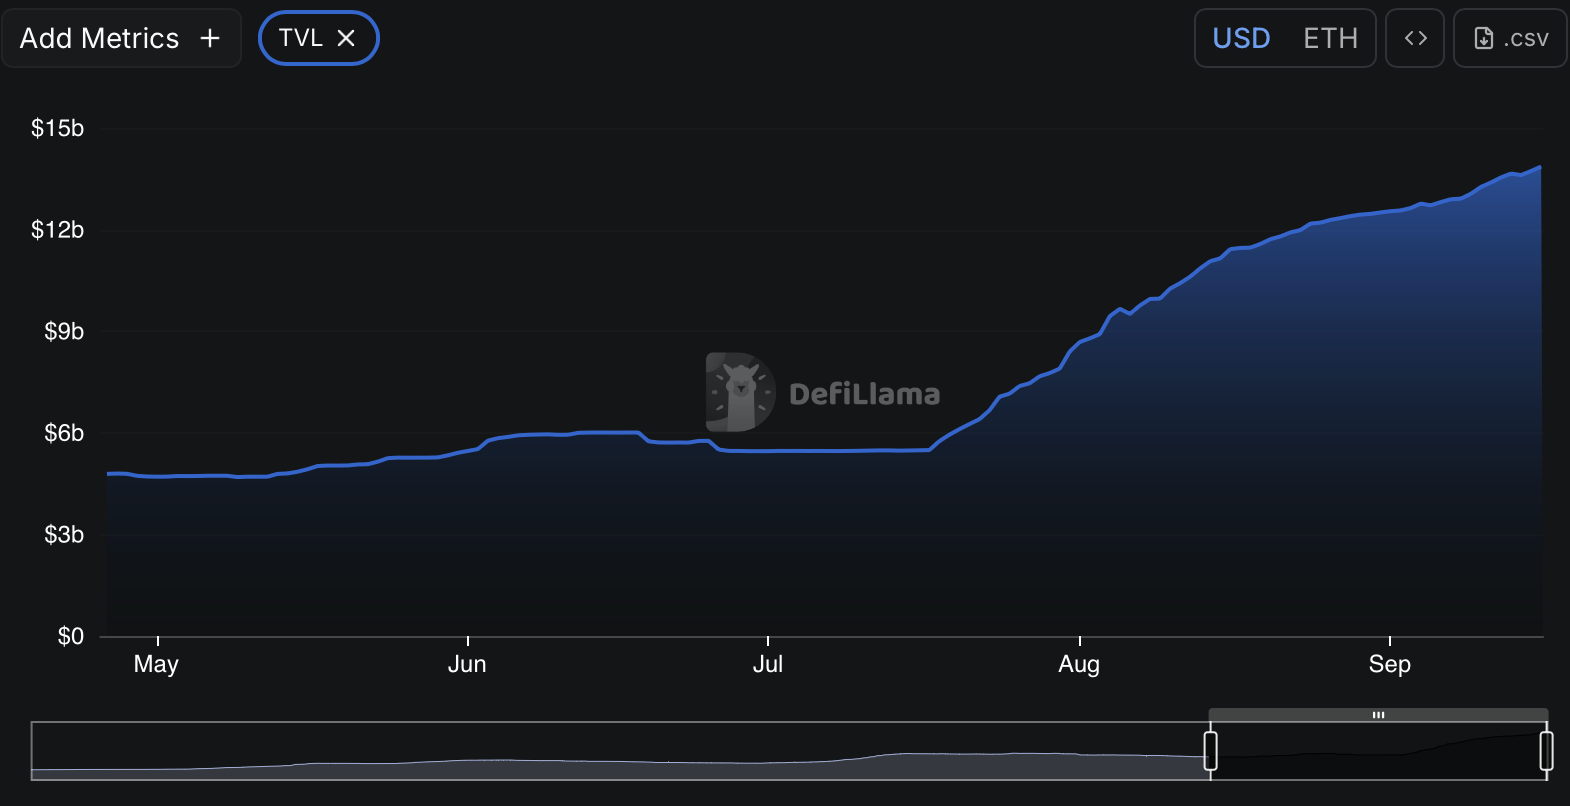This screenshot has width=1570, height=806.
Task: Open the embed code icon
Action: click(1415, 38)
